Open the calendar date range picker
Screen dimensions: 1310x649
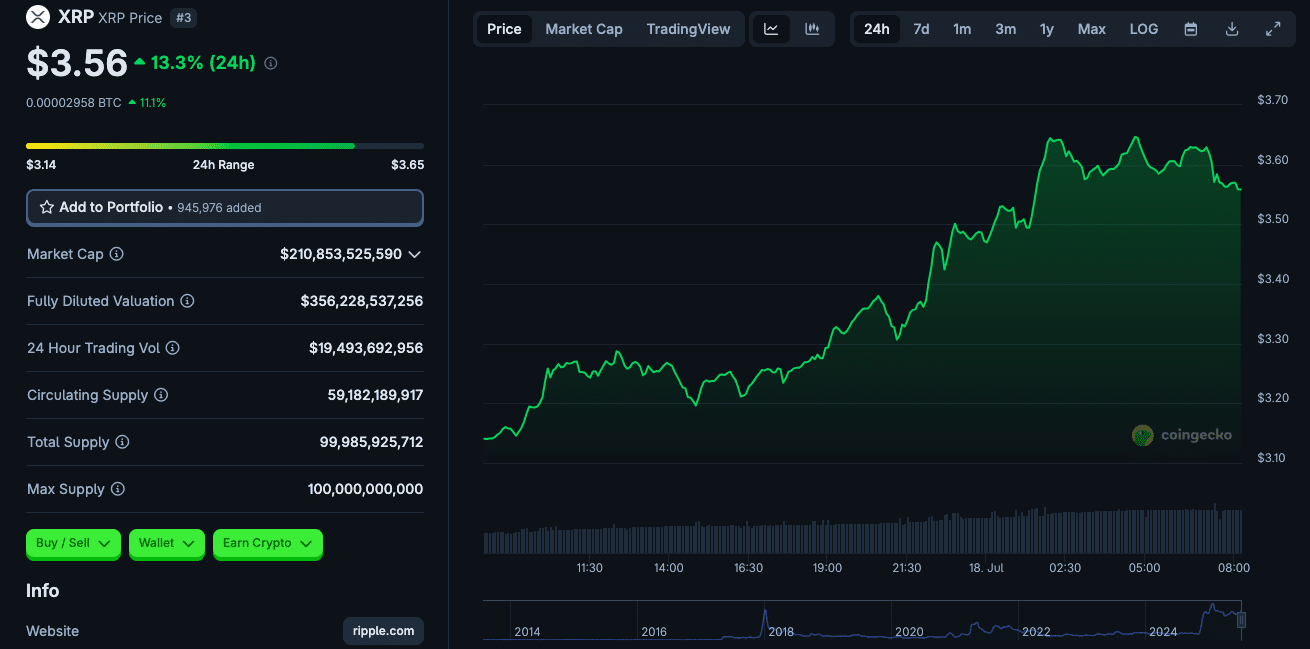[x=1191, y=29]
